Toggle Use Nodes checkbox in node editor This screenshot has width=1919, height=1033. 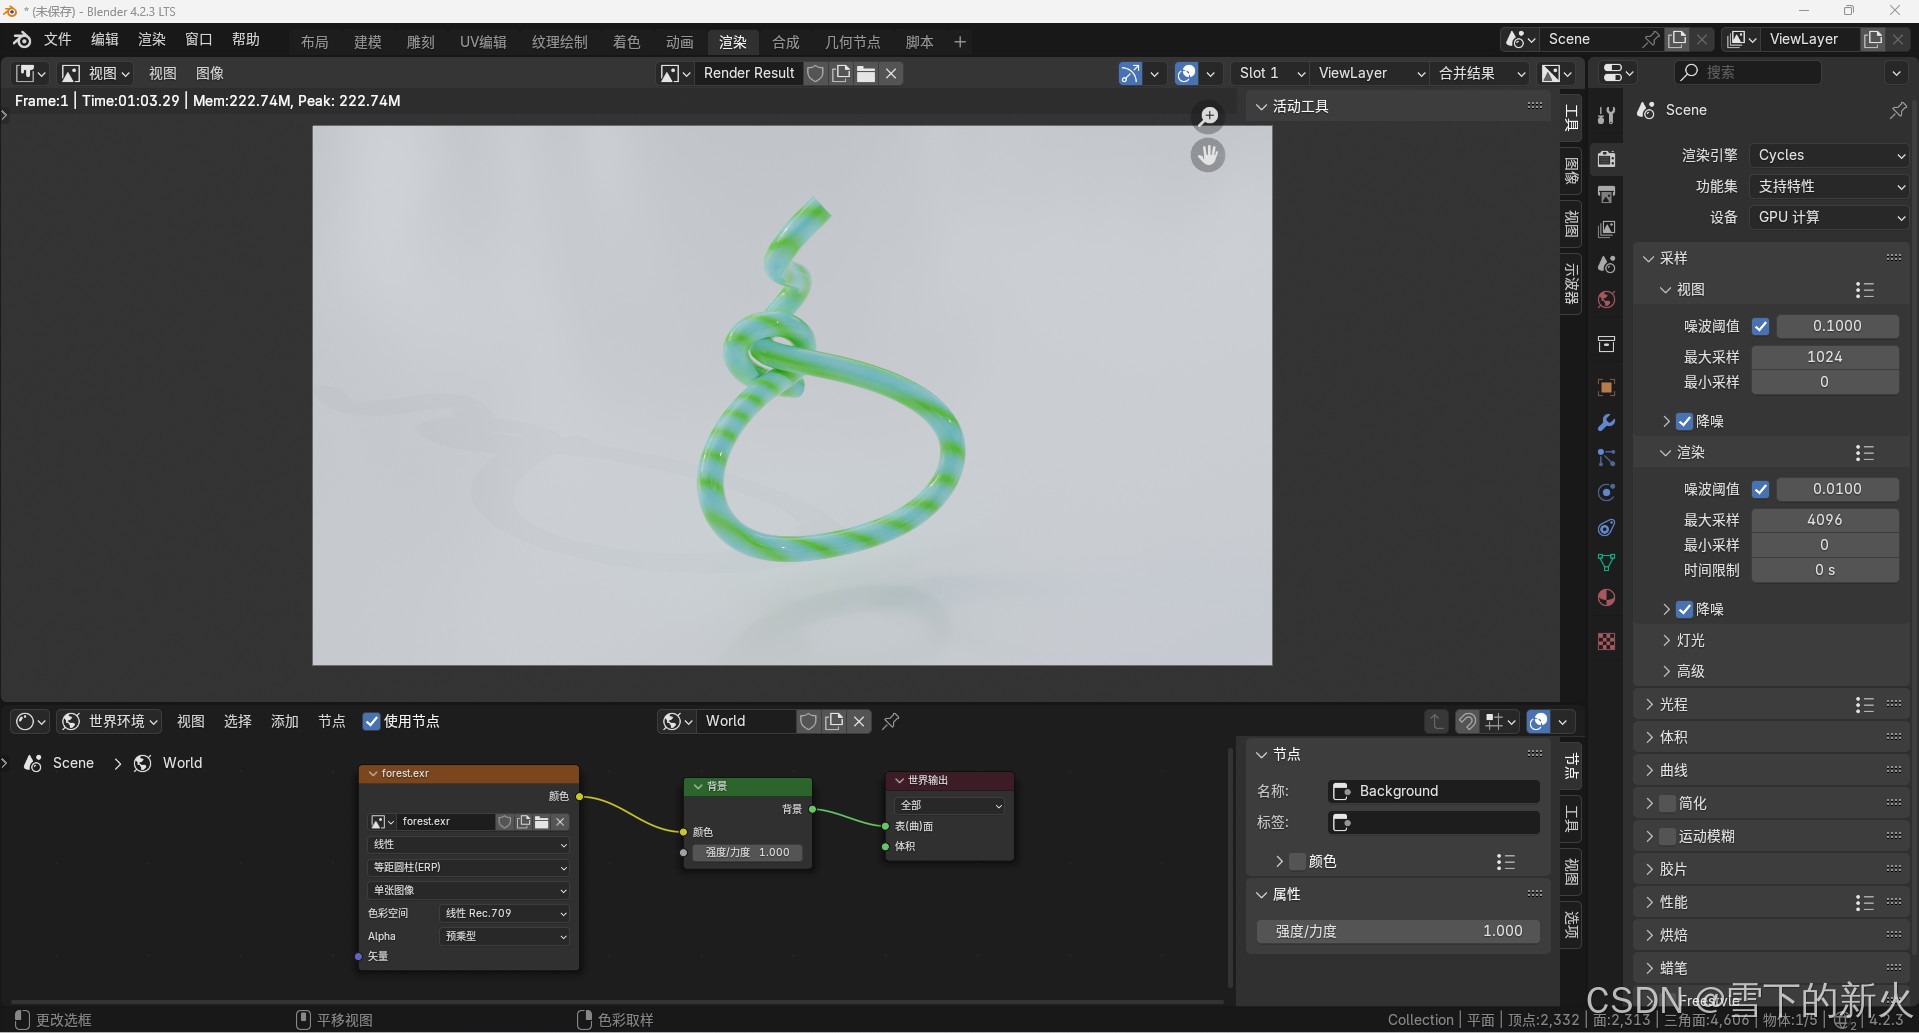(371, 721)
